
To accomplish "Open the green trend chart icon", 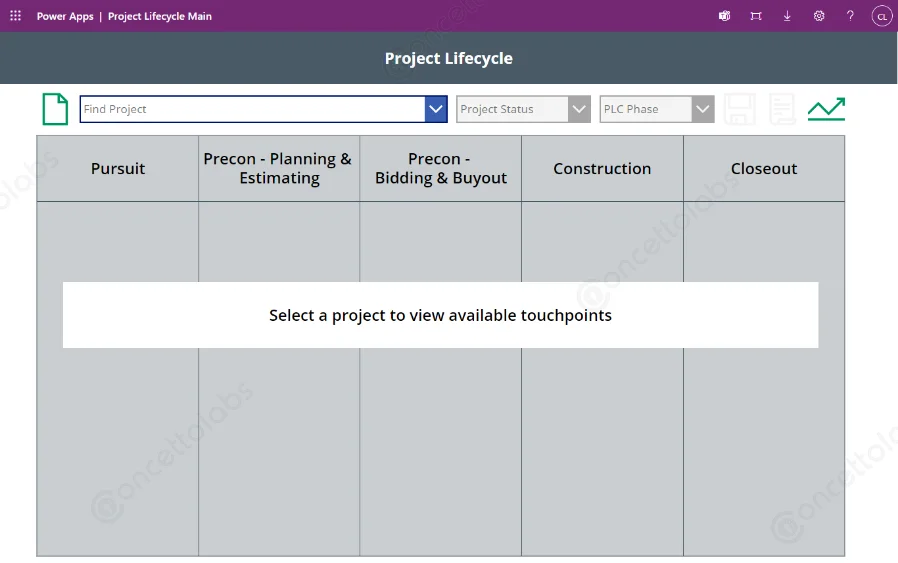I will pos(826,109).
